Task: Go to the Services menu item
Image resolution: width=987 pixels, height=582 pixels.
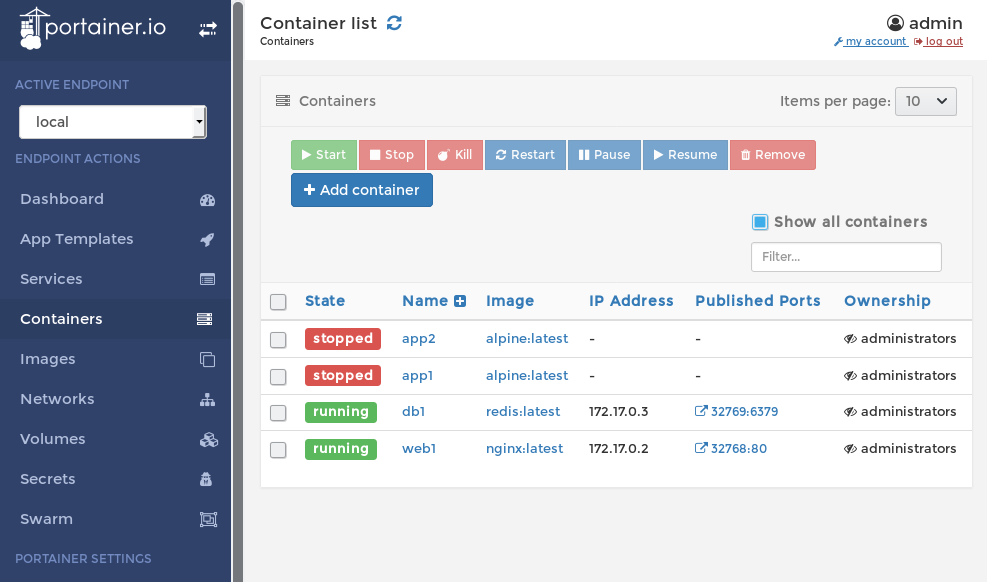Action: click(x=51, y=279)
